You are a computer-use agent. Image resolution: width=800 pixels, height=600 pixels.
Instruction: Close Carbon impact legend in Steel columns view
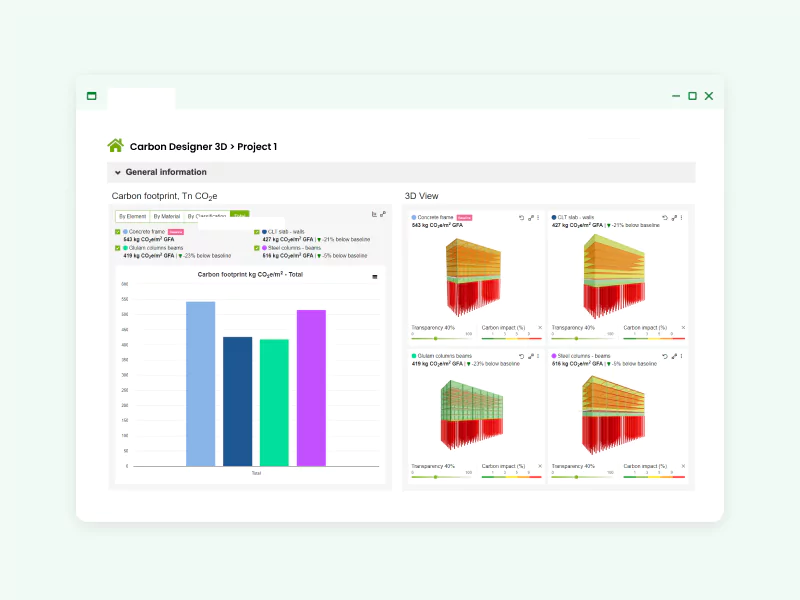[x=682, y=466]
